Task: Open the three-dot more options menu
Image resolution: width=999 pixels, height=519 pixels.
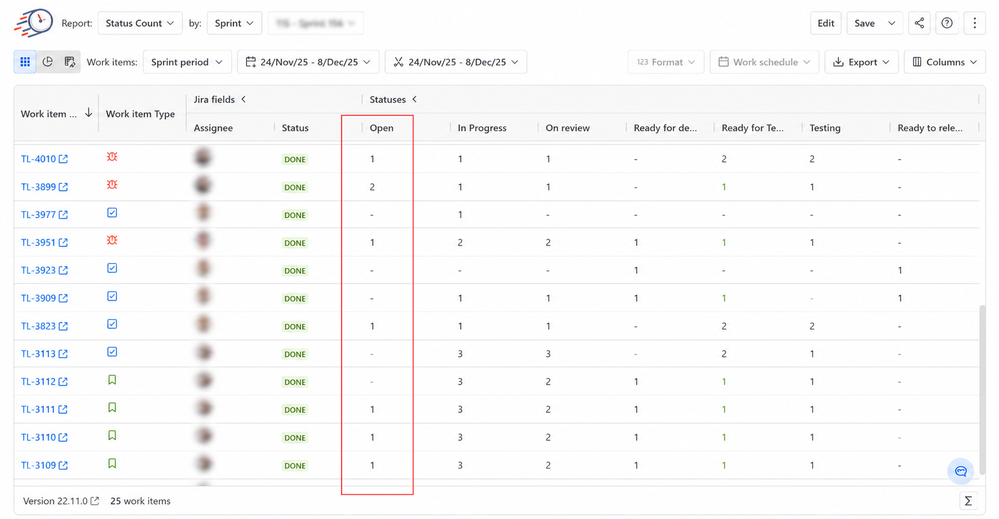Action: click(x=974, y=23)
